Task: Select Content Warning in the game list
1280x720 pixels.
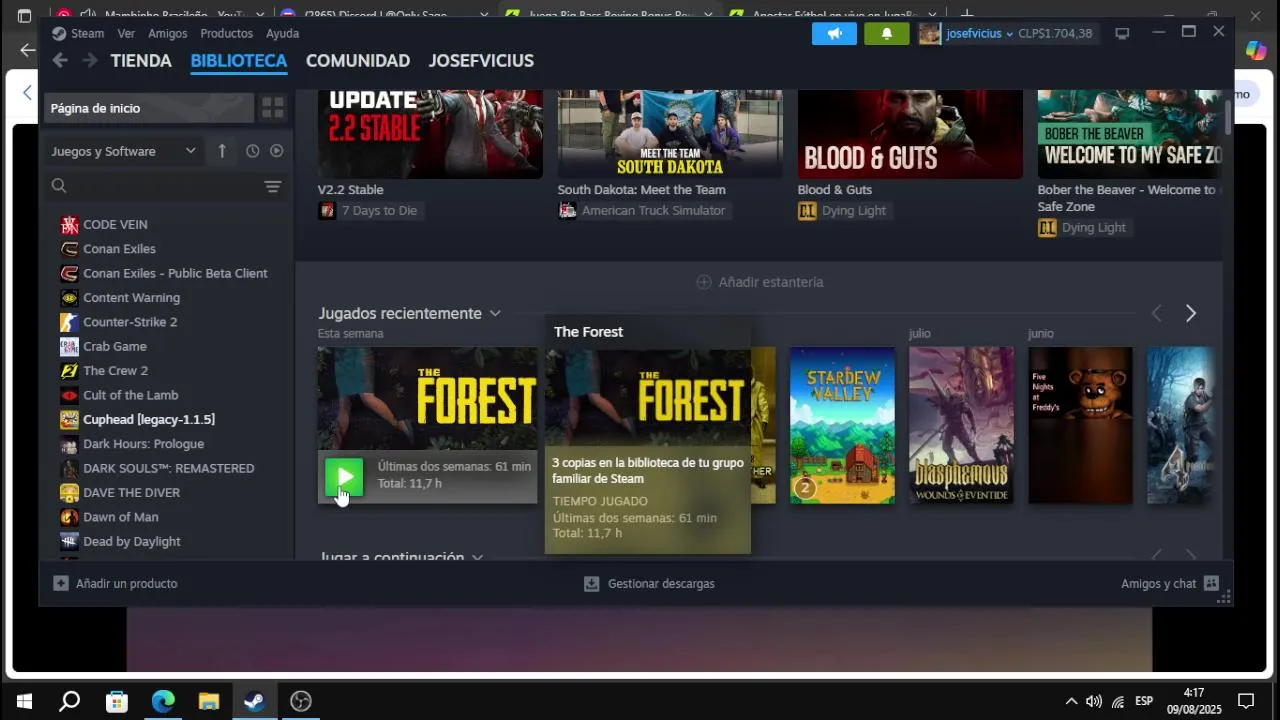Action: click(132, 298)
